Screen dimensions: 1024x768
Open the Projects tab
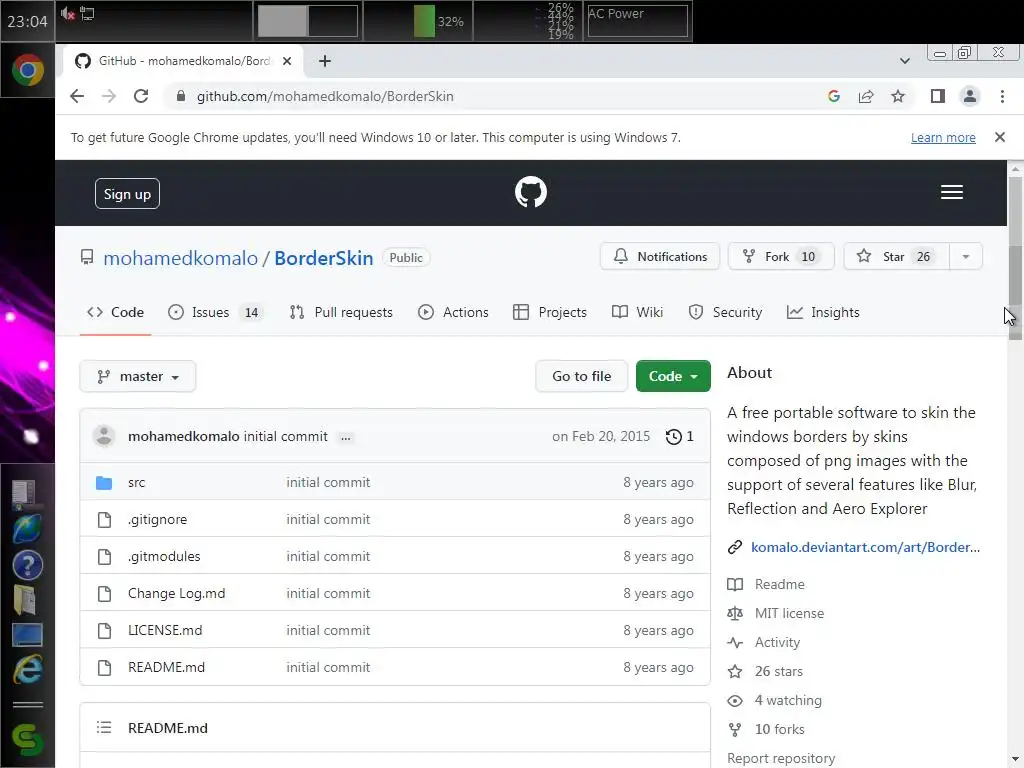[x=550, y=312]
